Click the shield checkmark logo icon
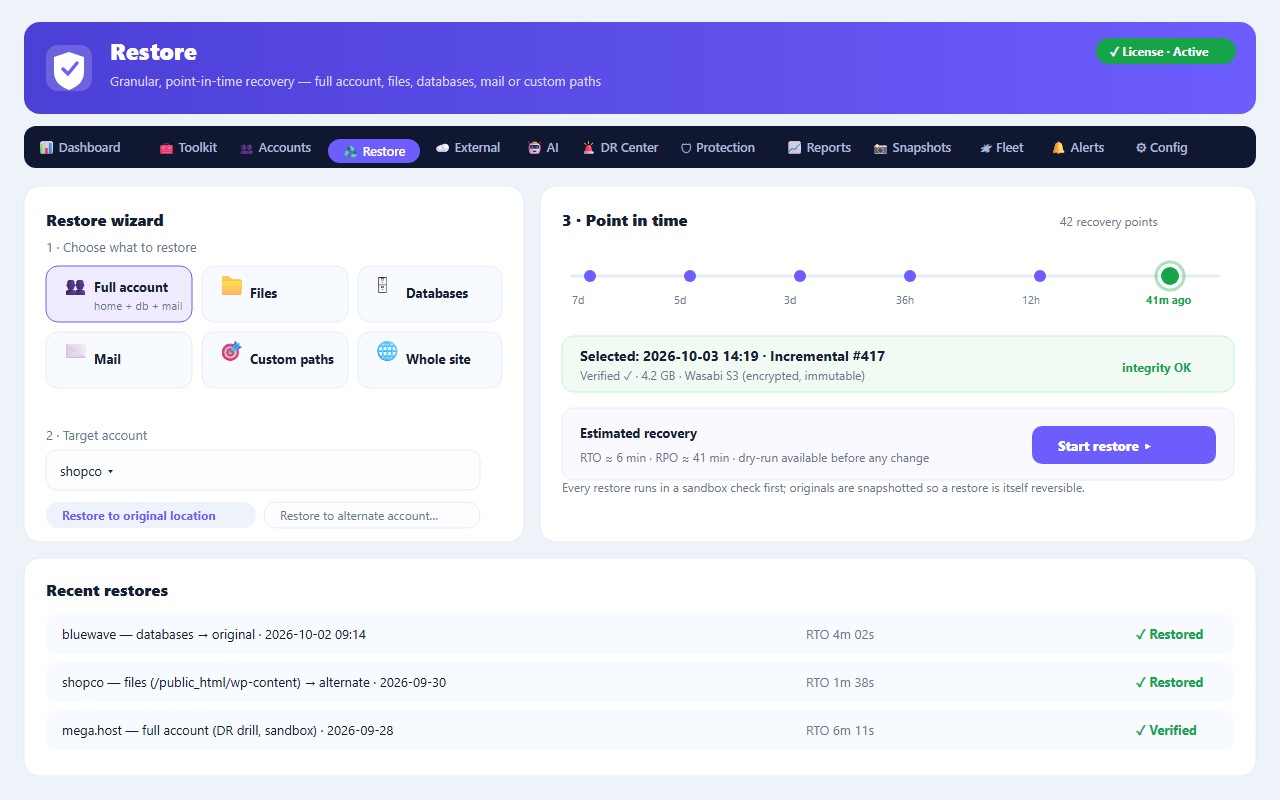 click(69, 68)
